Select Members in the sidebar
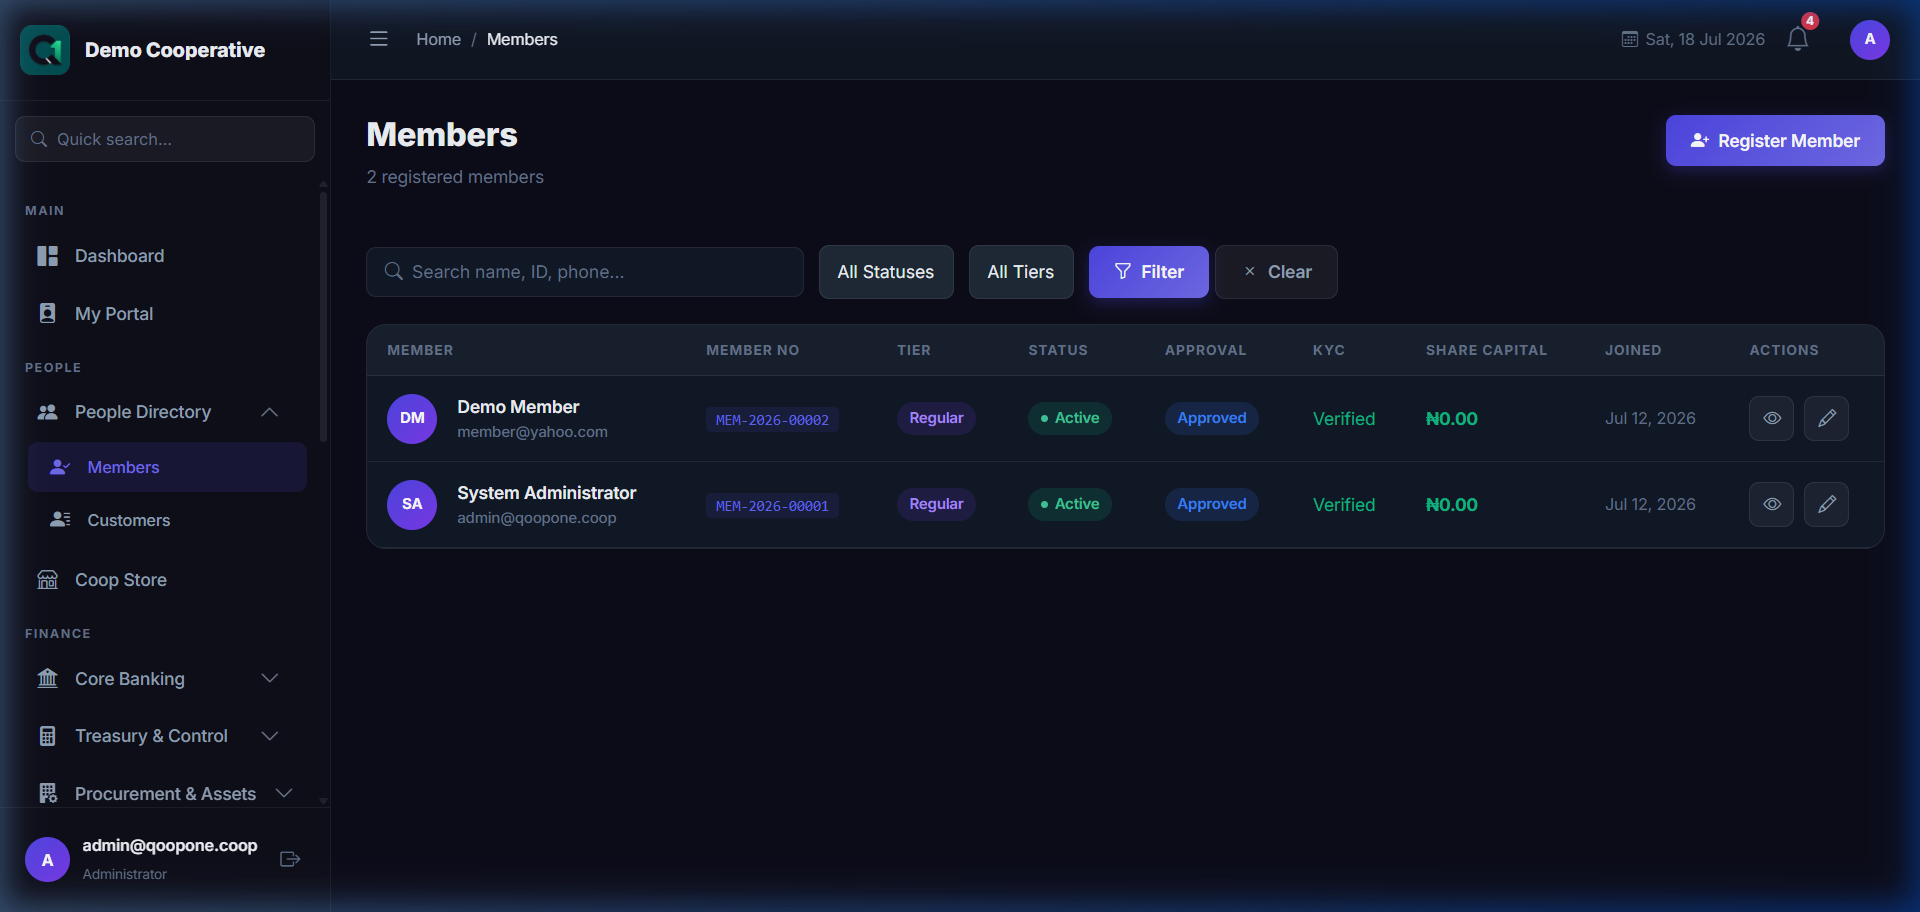1920x912 pixels. pyautogui.click(x=167, y=467)
